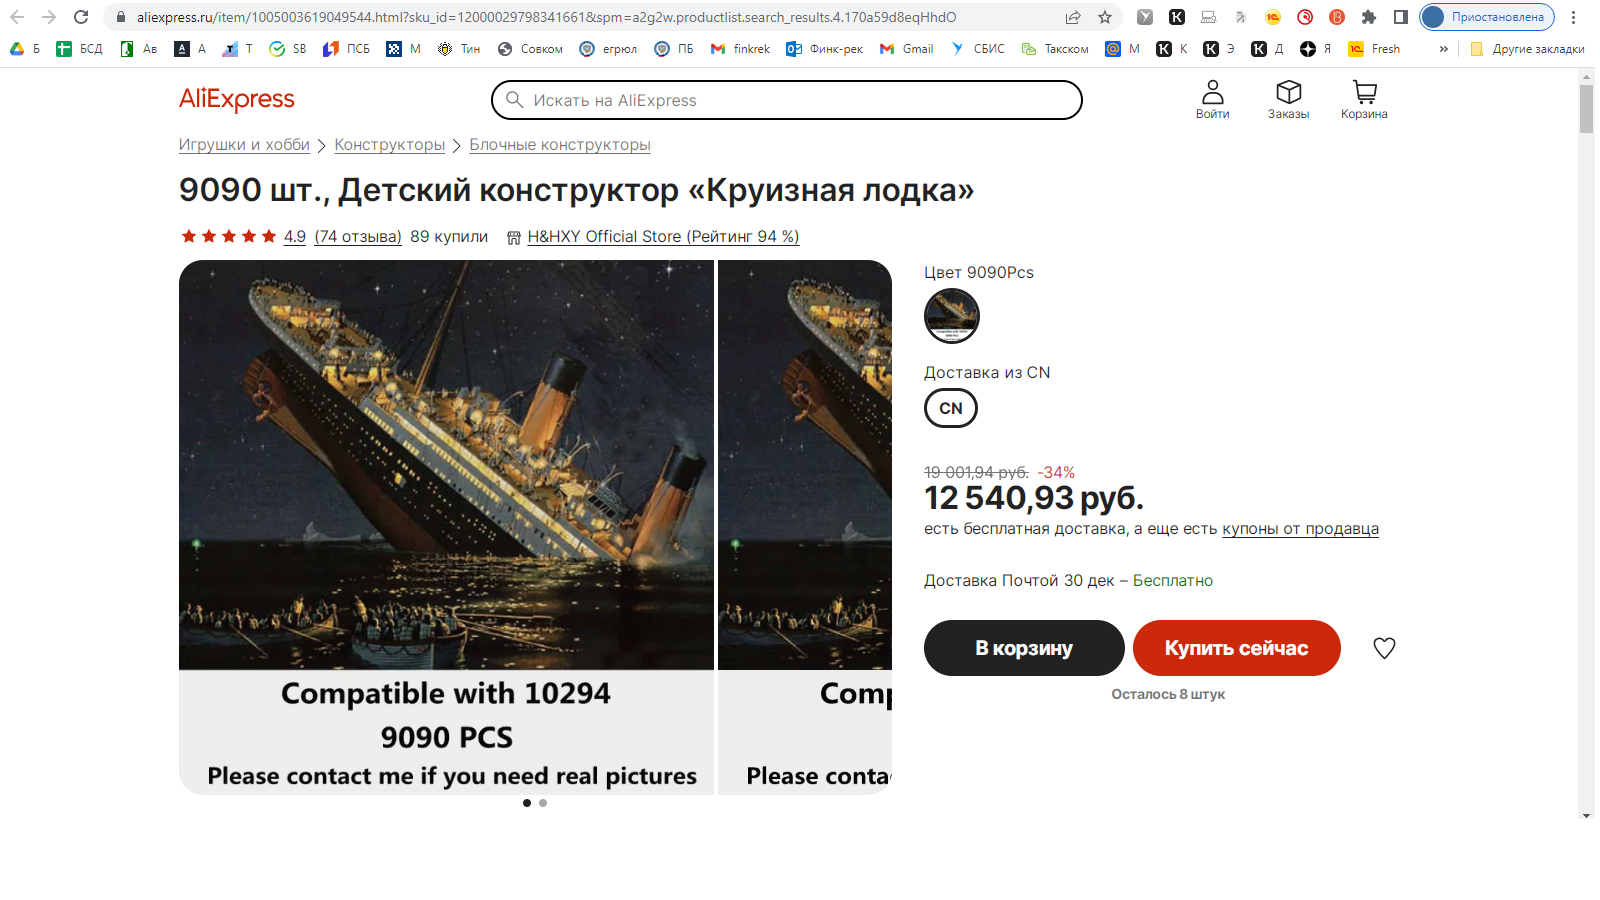1600x900 pixels.
Task: Bookmark this page with star icon
Action: tap(1105, 17)
